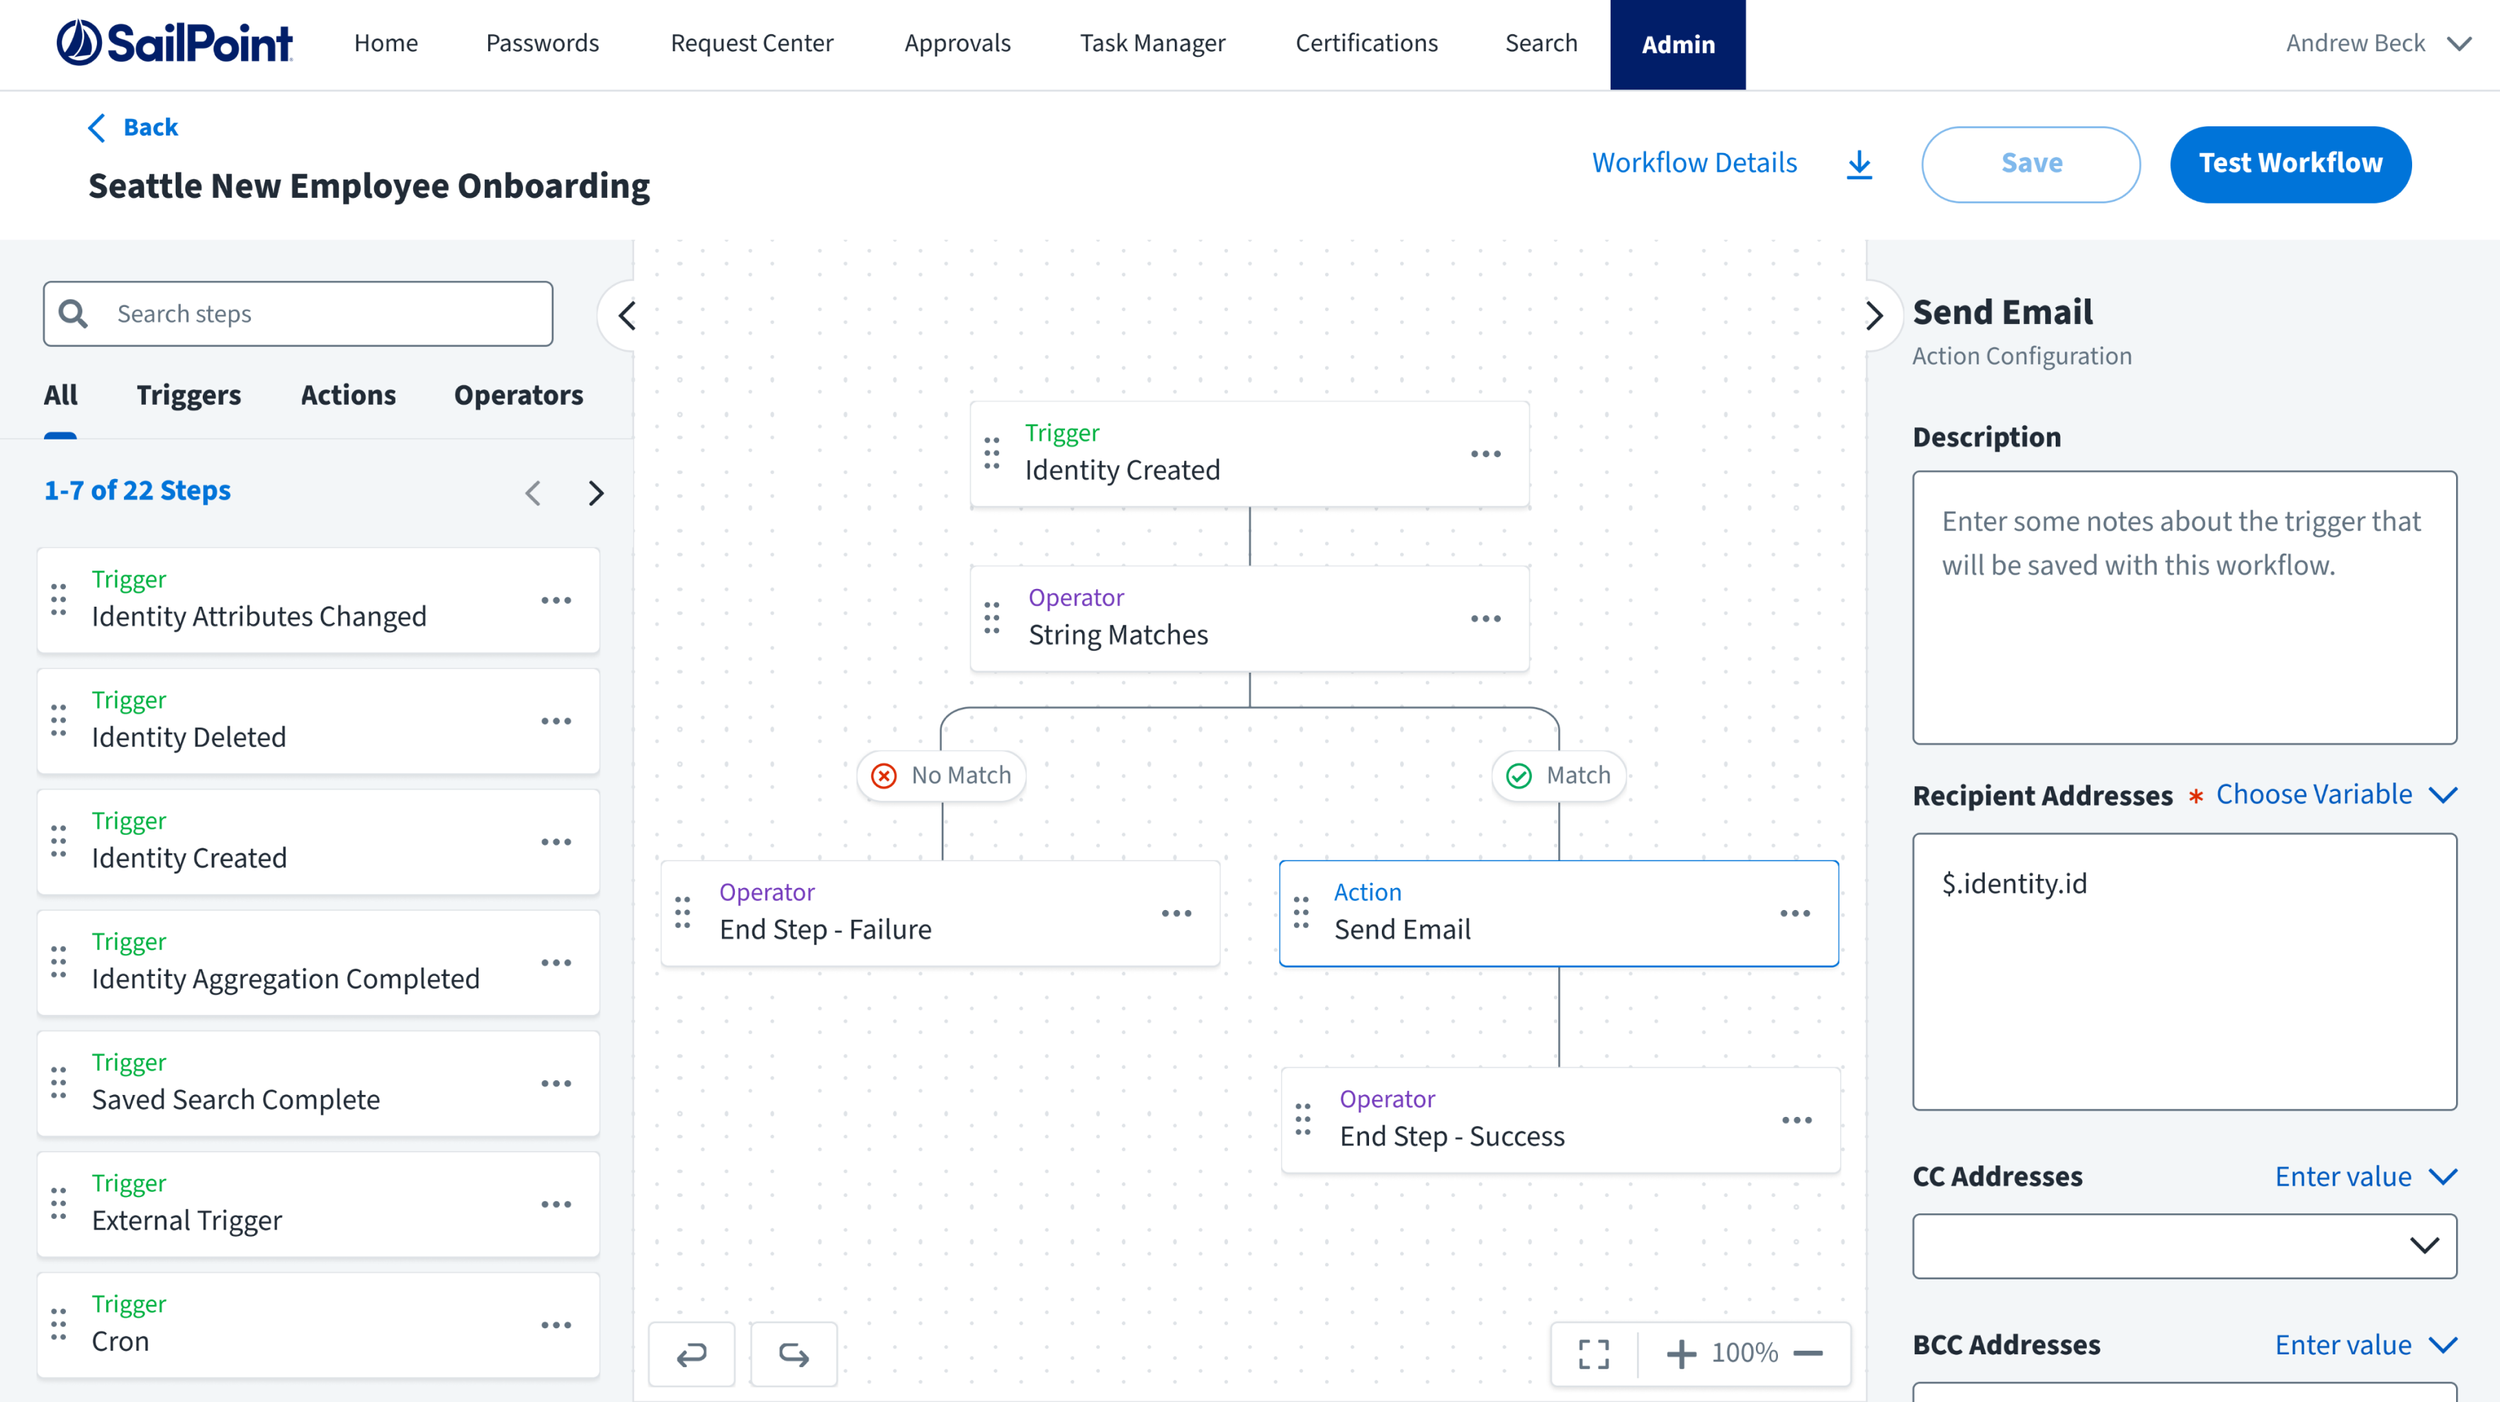Viewport: 2500px width, 1402px height.
Task: Click the undo arrow on canvas
Action: 692,1354
